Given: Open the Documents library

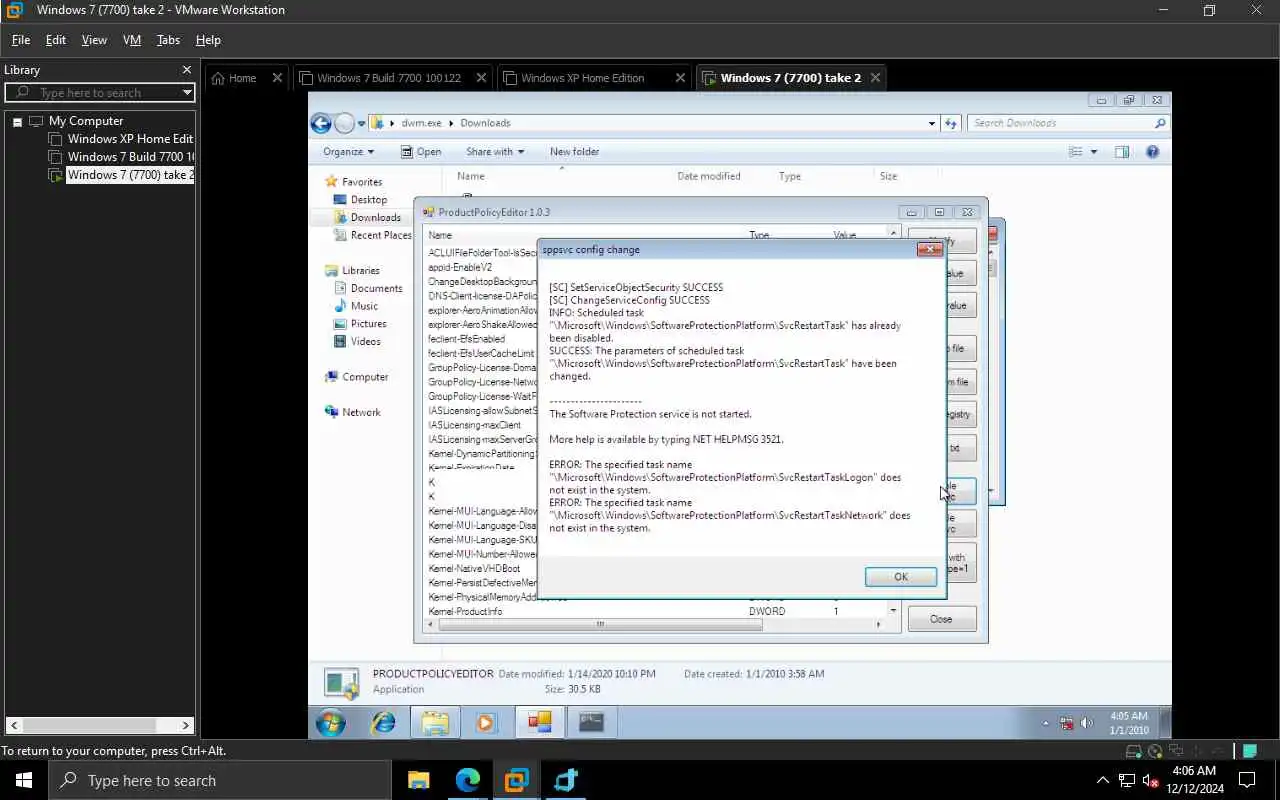Looking at the screenshot, I should click(x=368, y=288).
